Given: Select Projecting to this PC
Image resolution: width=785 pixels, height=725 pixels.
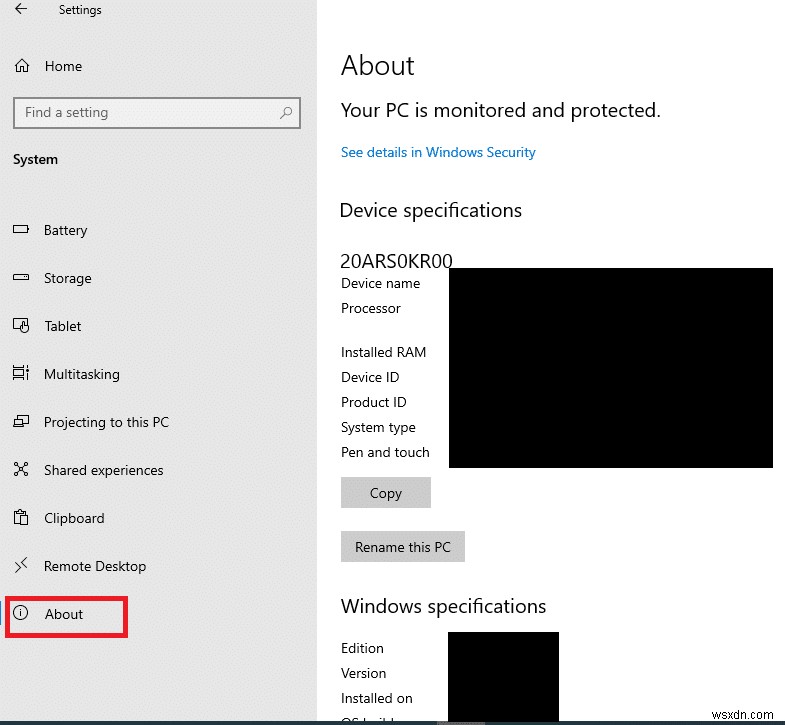Looking at the screenshot, I should coord(106,423).
